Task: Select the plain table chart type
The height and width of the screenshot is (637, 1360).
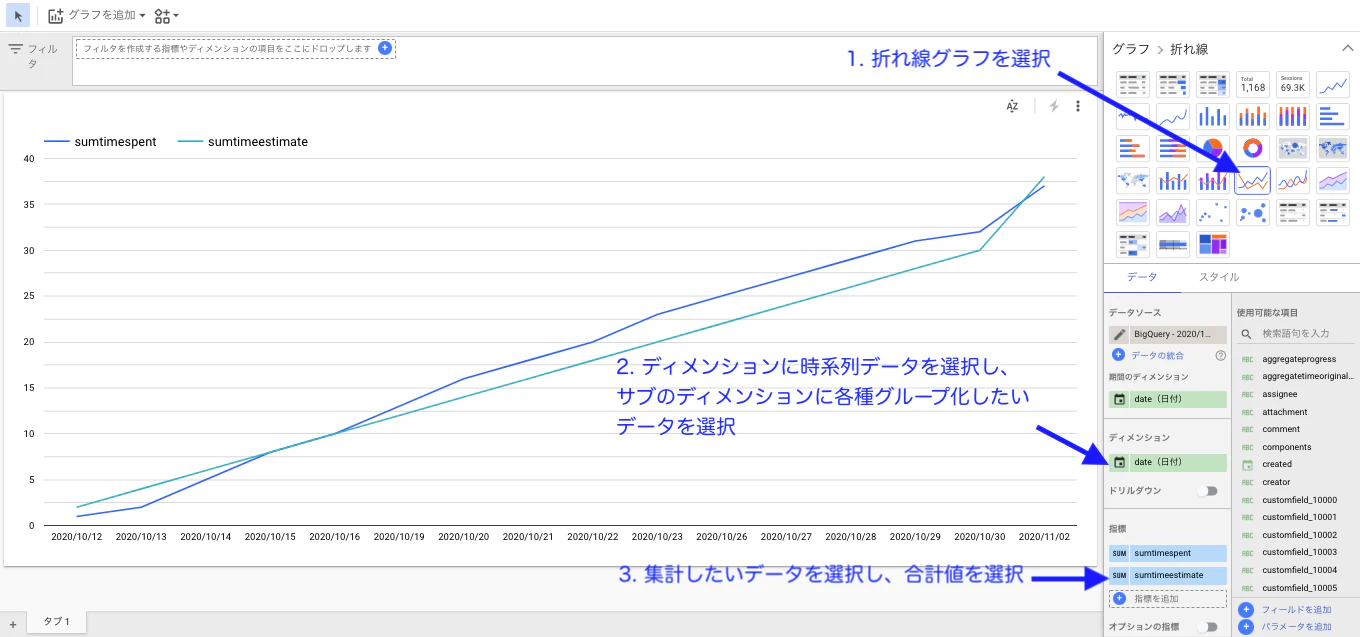Action: click(1133, 85)
